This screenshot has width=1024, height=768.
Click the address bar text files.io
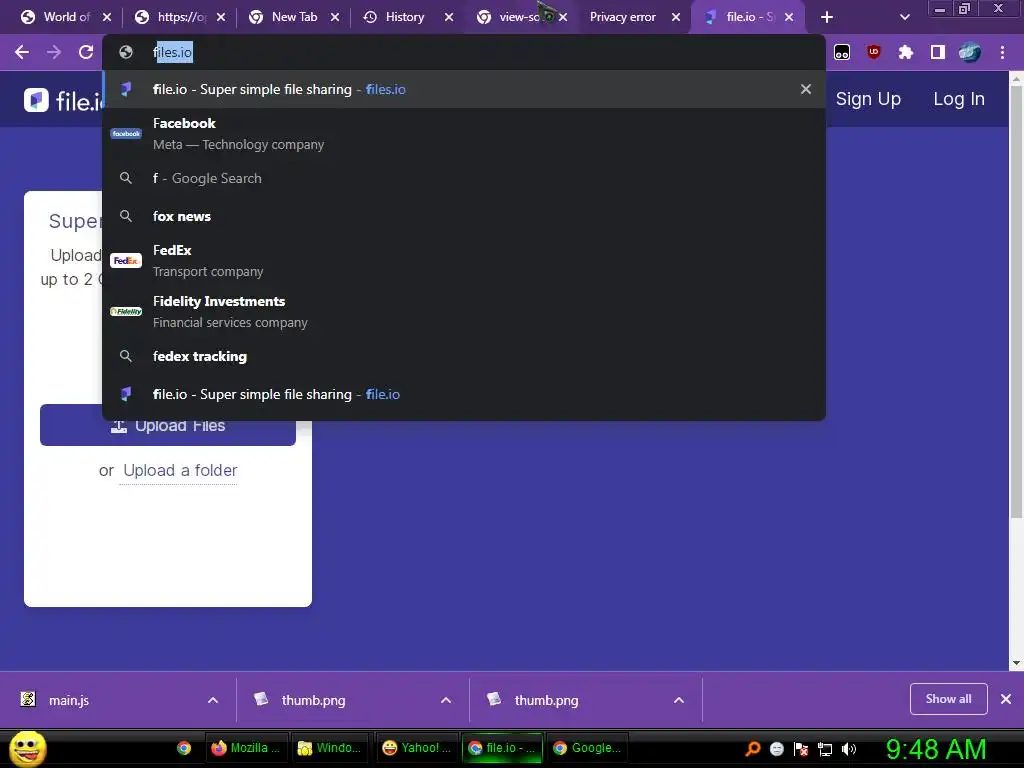click(x=173, y=52)
